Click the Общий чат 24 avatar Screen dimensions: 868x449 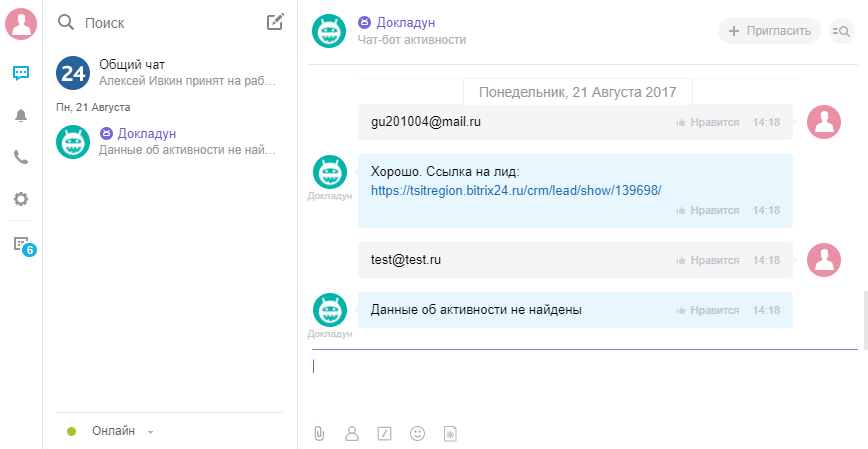(73, 73)
